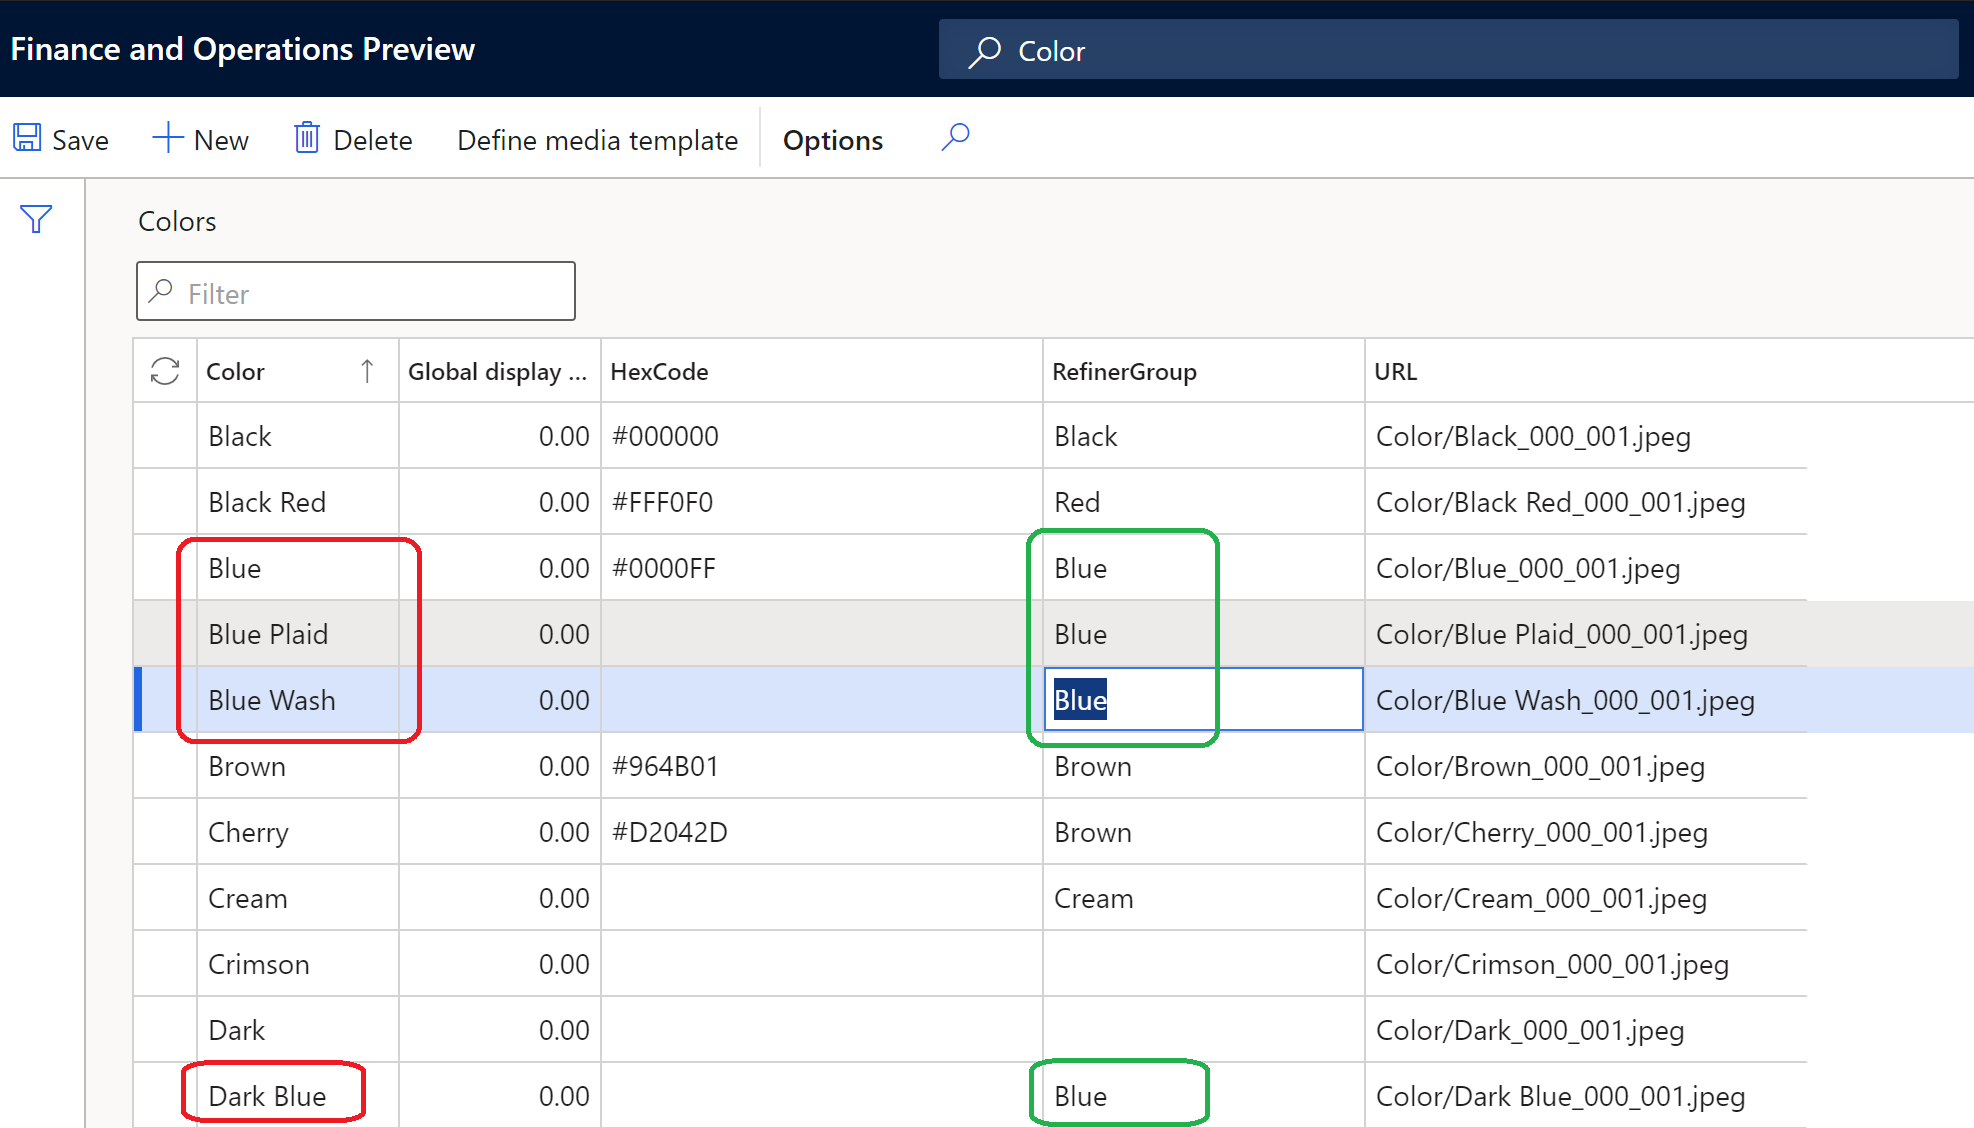
Task: Click the HexCode column header
Action: (664, 370)
